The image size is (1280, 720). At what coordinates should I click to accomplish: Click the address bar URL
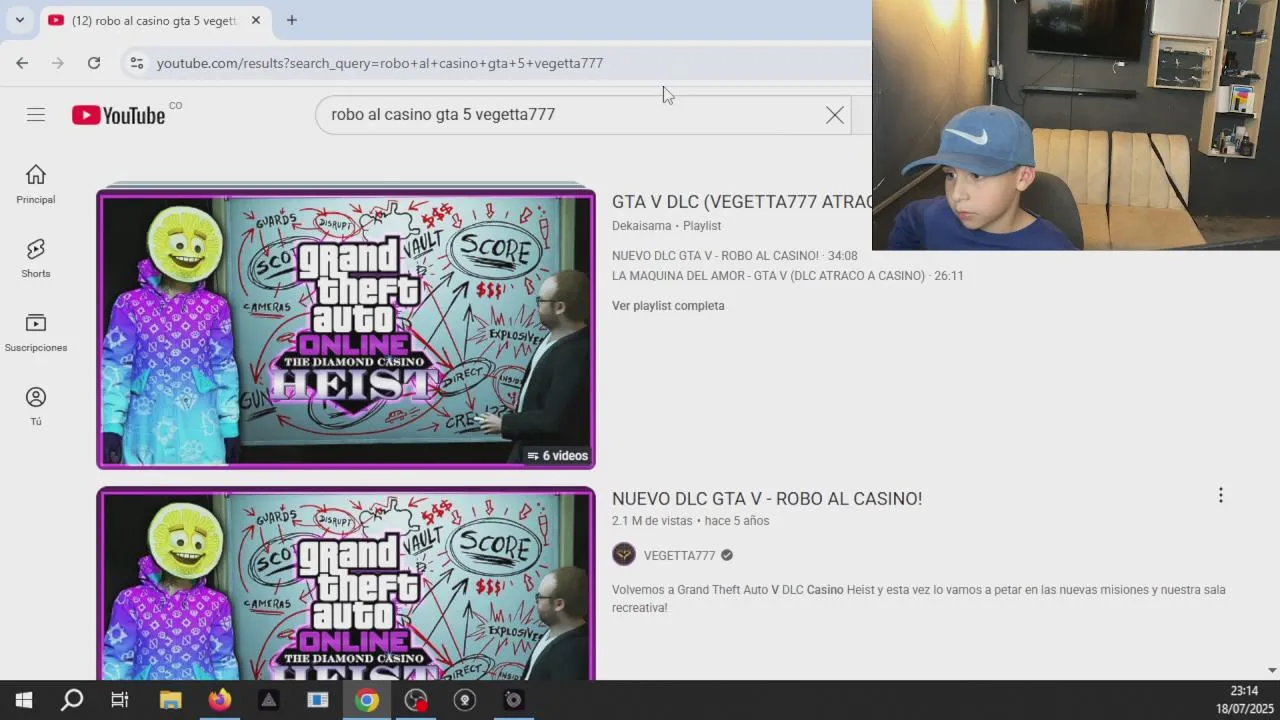coord(380,63)
